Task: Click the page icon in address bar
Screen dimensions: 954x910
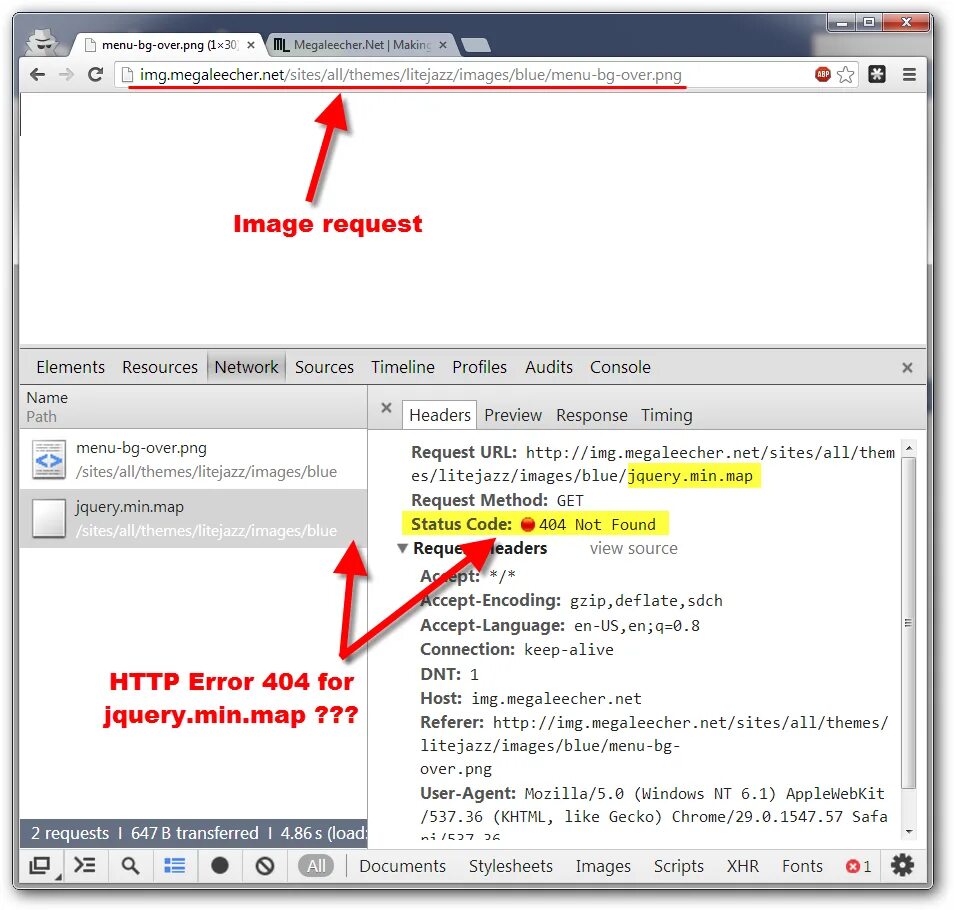Action: (127, 75)
